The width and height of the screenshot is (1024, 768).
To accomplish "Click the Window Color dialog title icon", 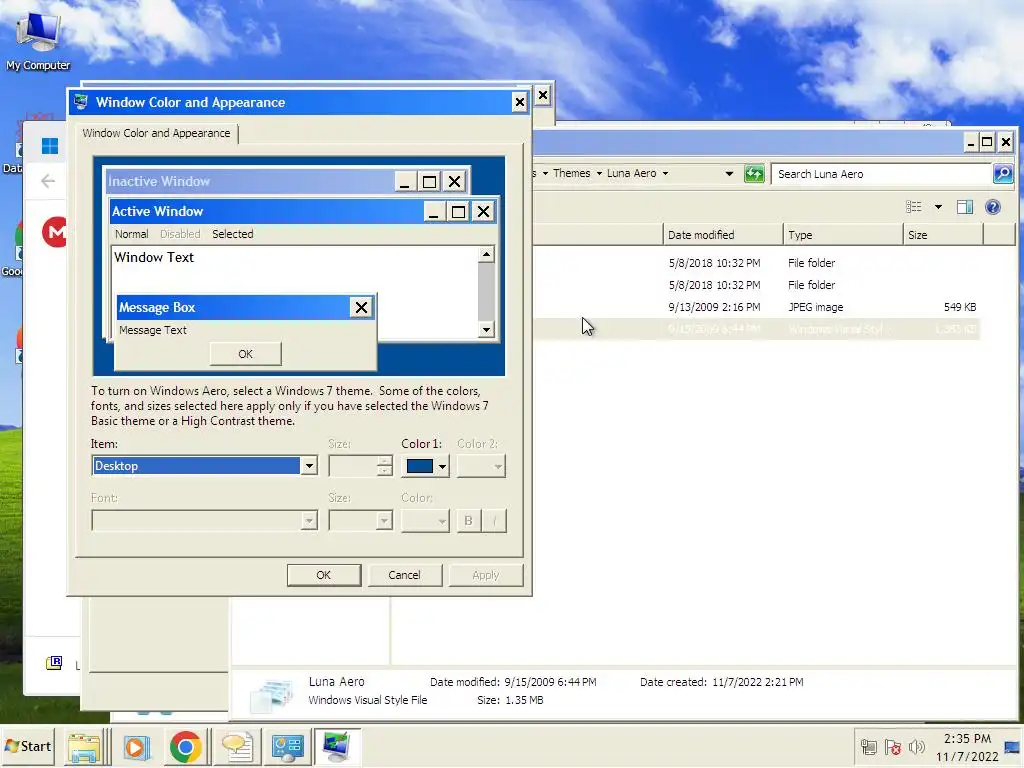I will [81, 102].
